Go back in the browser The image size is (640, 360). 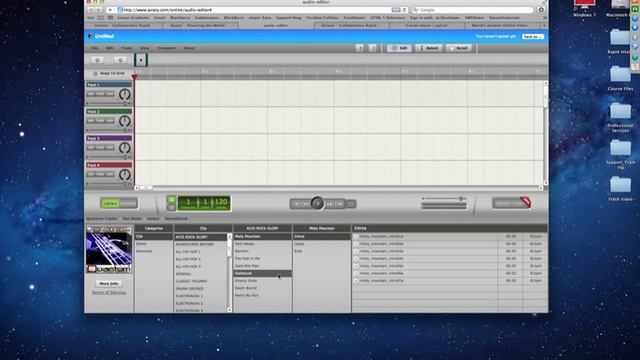(x=91, y=10)
